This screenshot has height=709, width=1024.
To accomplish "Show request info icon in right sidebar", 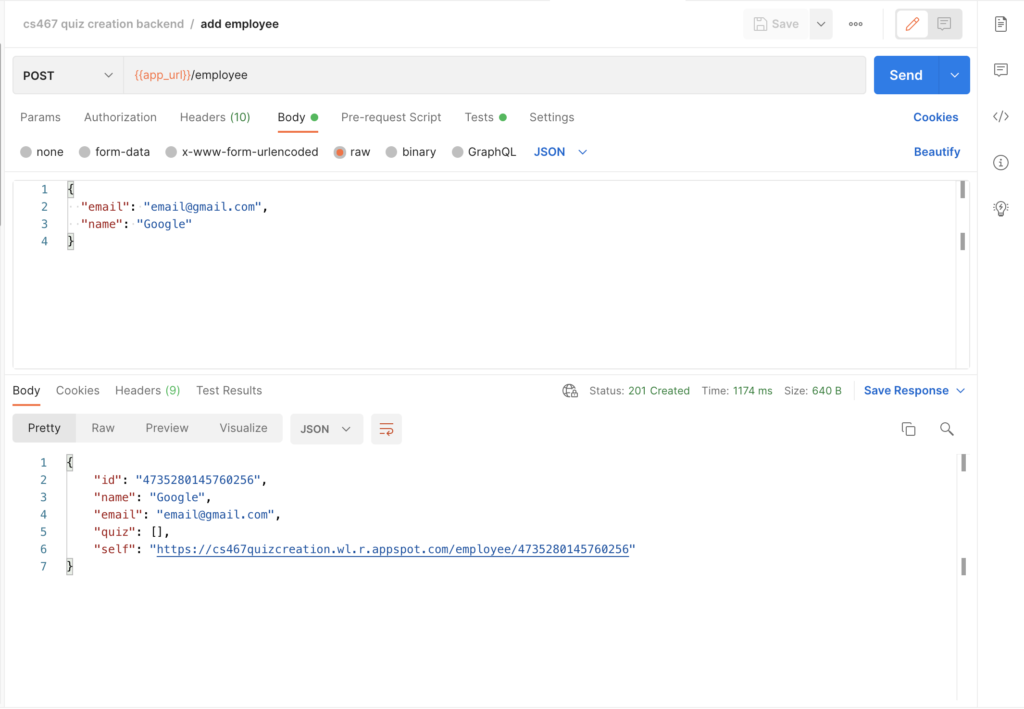I will [x=1000, y=163].
